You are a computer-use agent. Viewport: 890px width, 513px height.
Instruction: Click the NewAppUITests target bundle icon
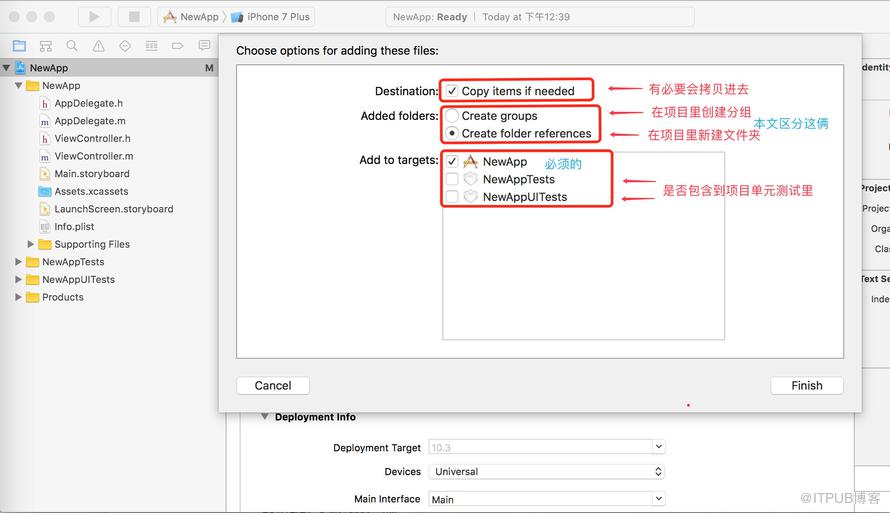[471, 197]
